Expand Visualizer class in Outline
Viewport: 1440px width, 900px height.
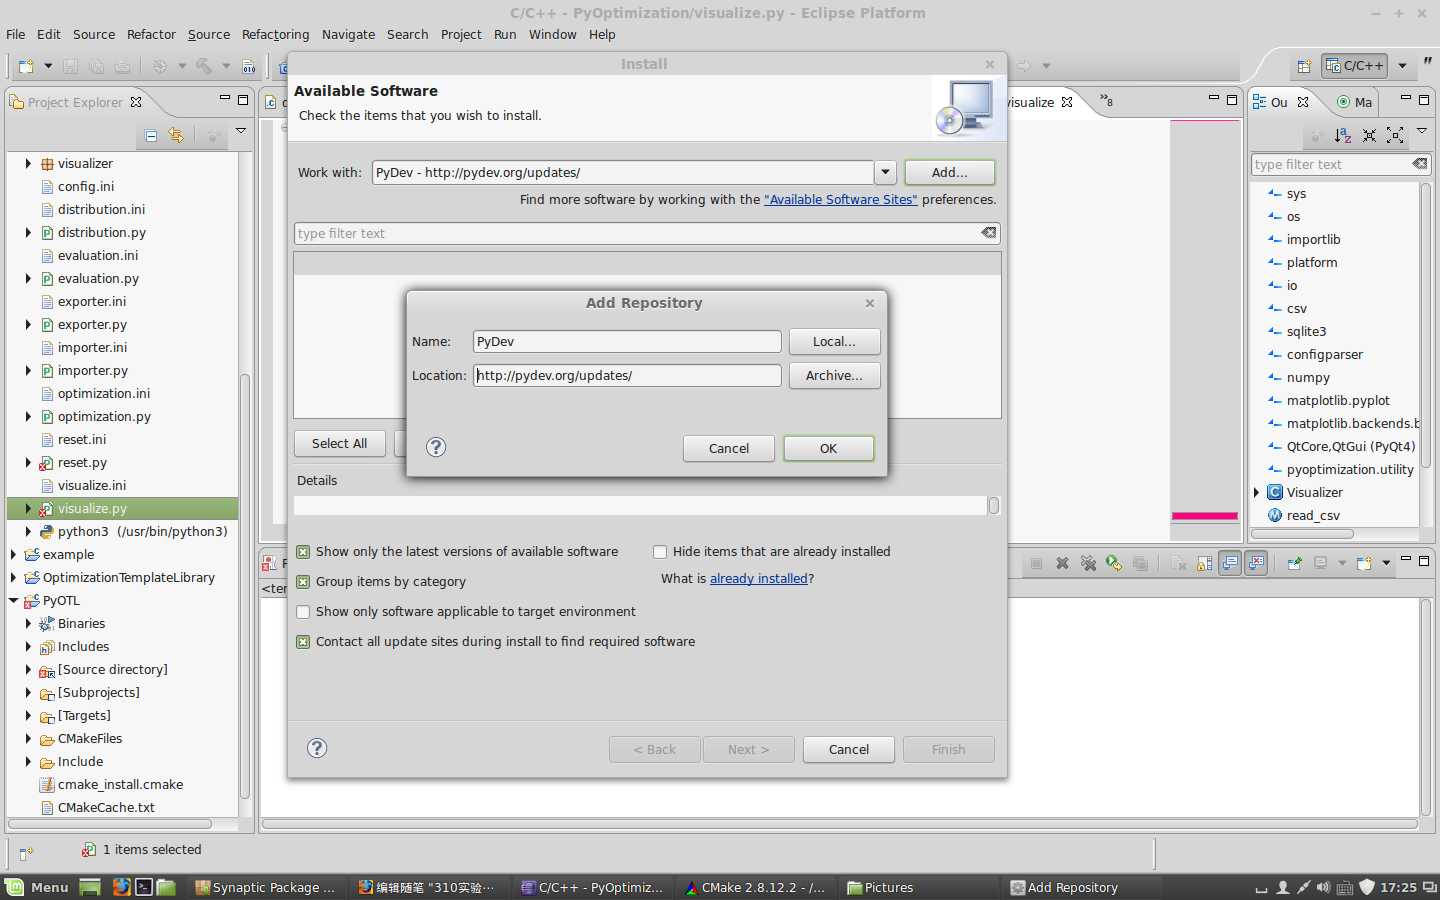tap(1257, 492)
